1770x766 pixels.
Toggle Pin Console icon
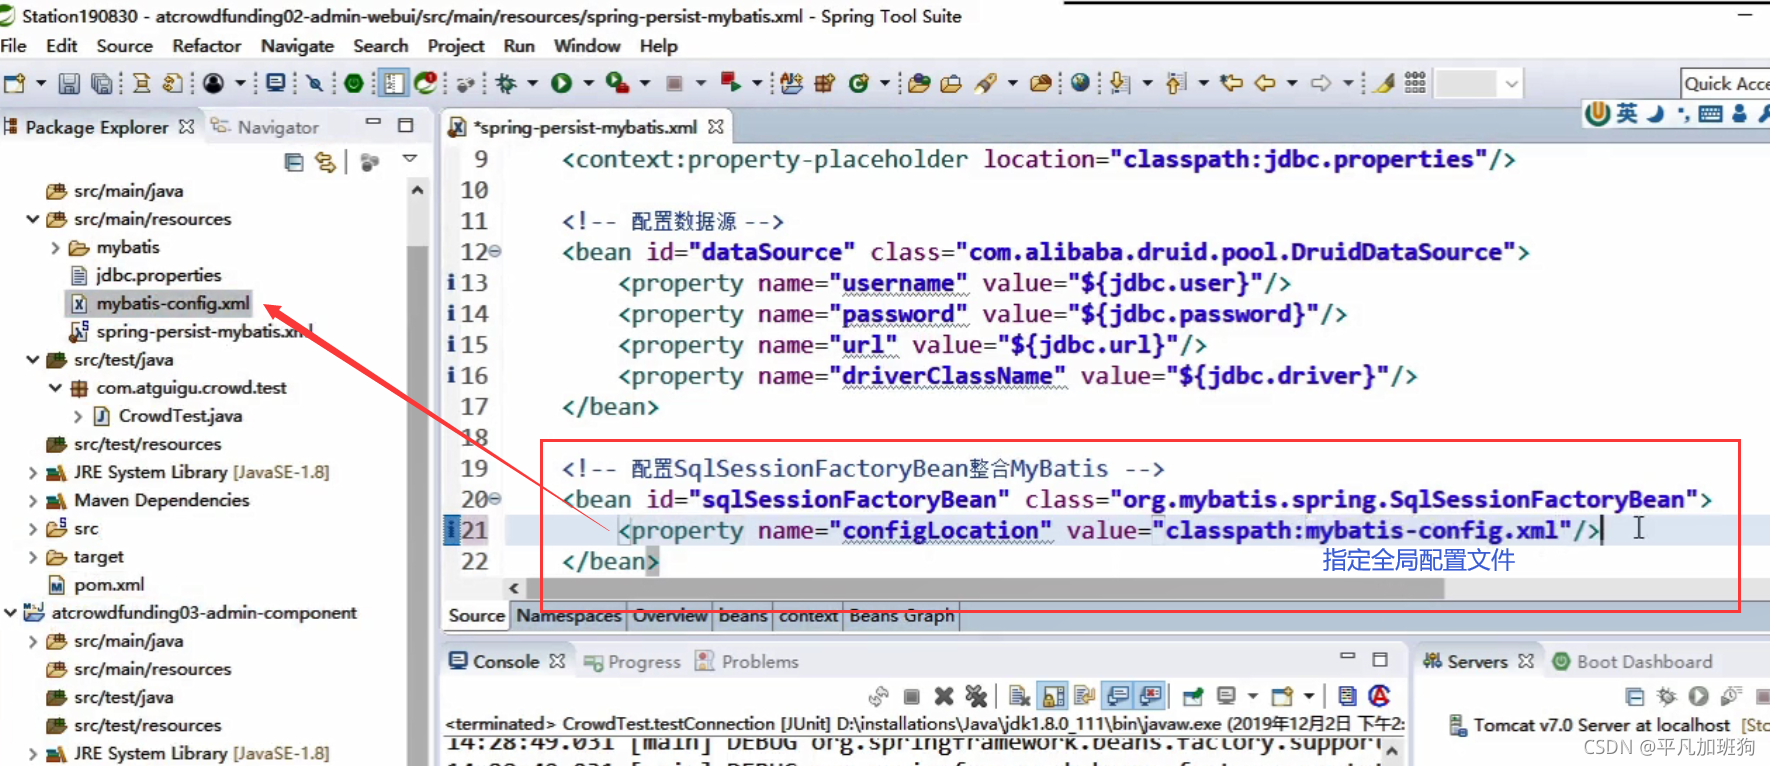click(x=1193, y=696)
